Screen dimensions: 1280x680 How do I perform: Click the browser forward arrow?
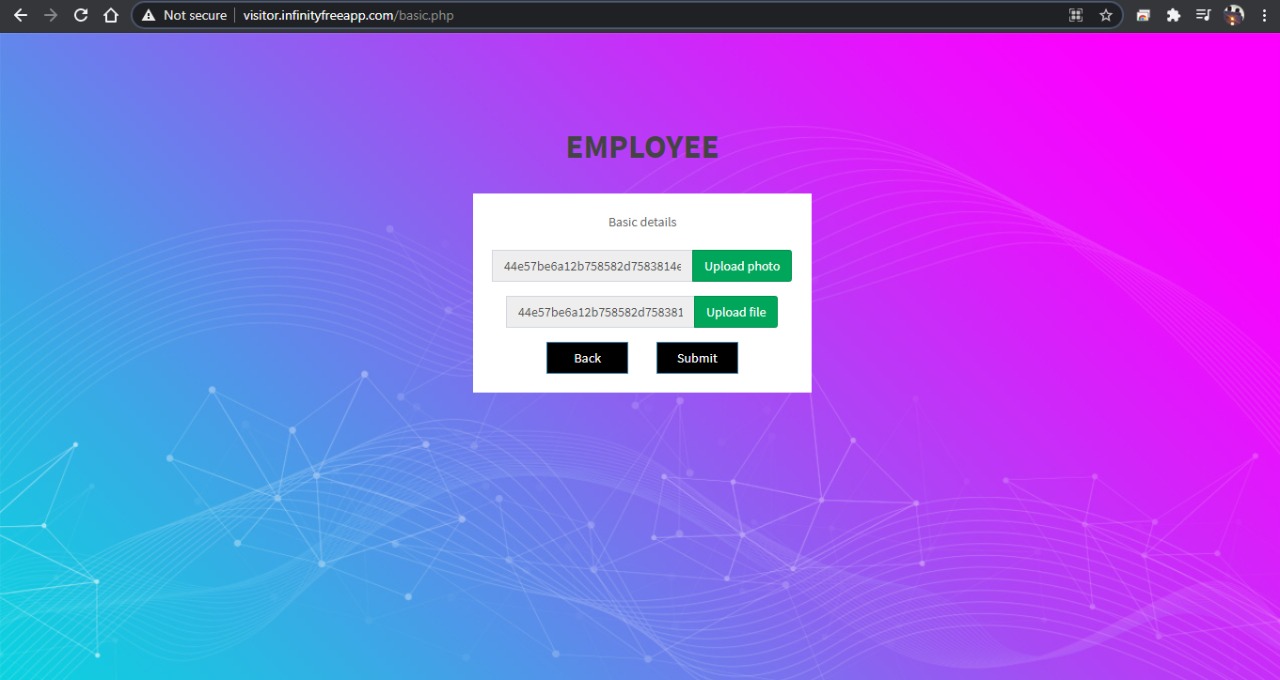[51, 15]
